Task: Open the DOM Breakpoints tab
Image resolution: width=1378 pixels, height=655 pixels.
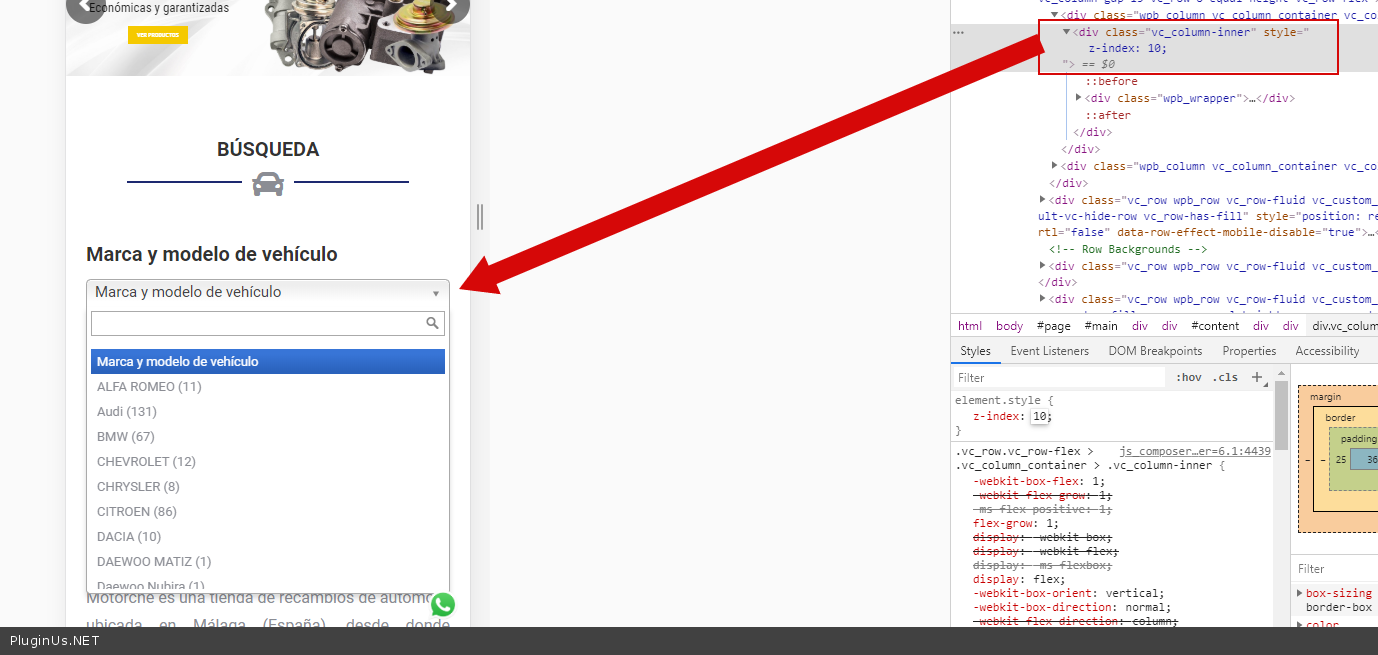Action: click(1155, 351)
